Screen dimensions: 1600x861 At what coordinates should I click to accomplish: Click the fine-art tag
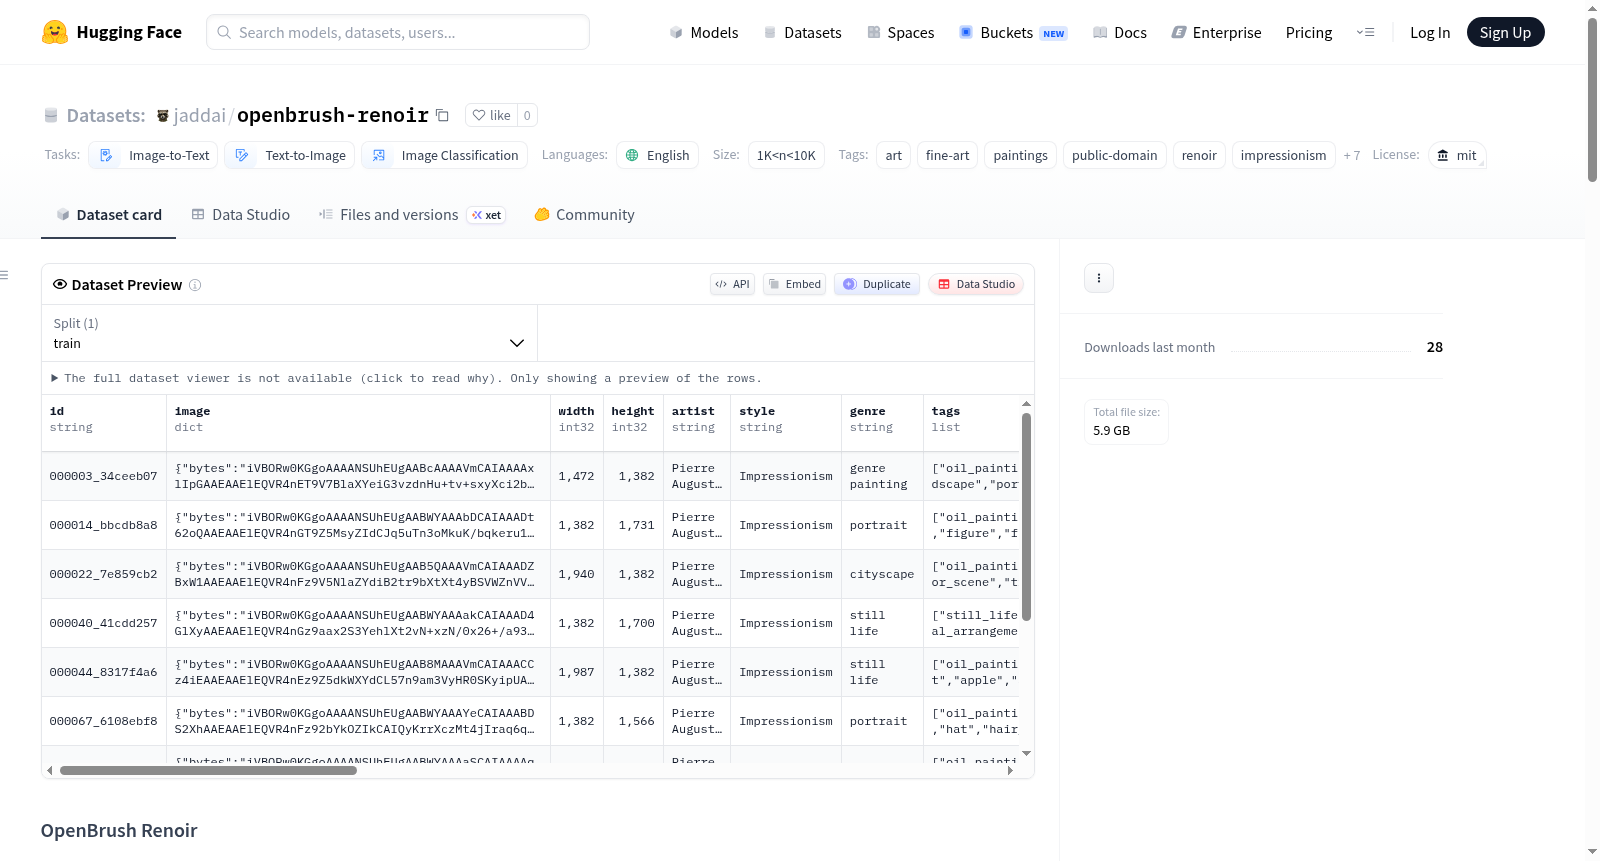pos(947,155)
